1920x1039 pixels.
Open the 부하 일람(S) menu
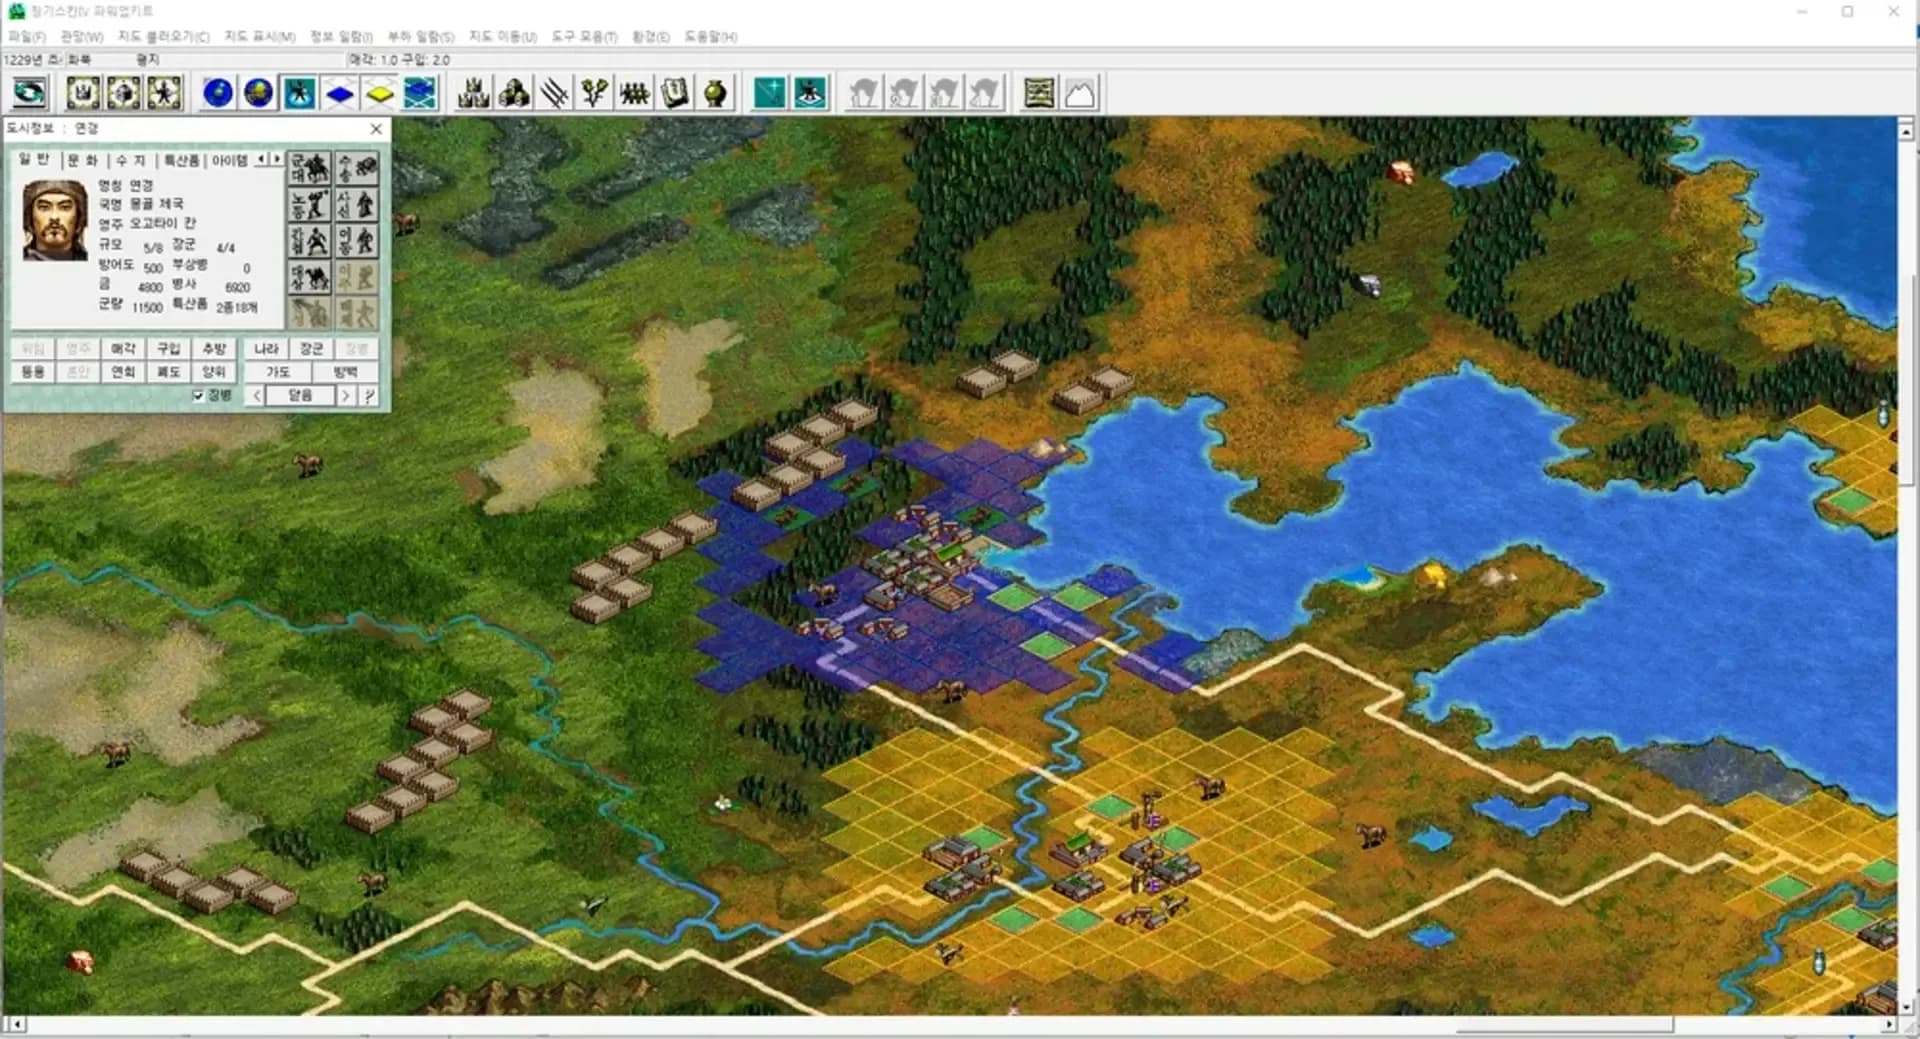[x=420, y=37]
